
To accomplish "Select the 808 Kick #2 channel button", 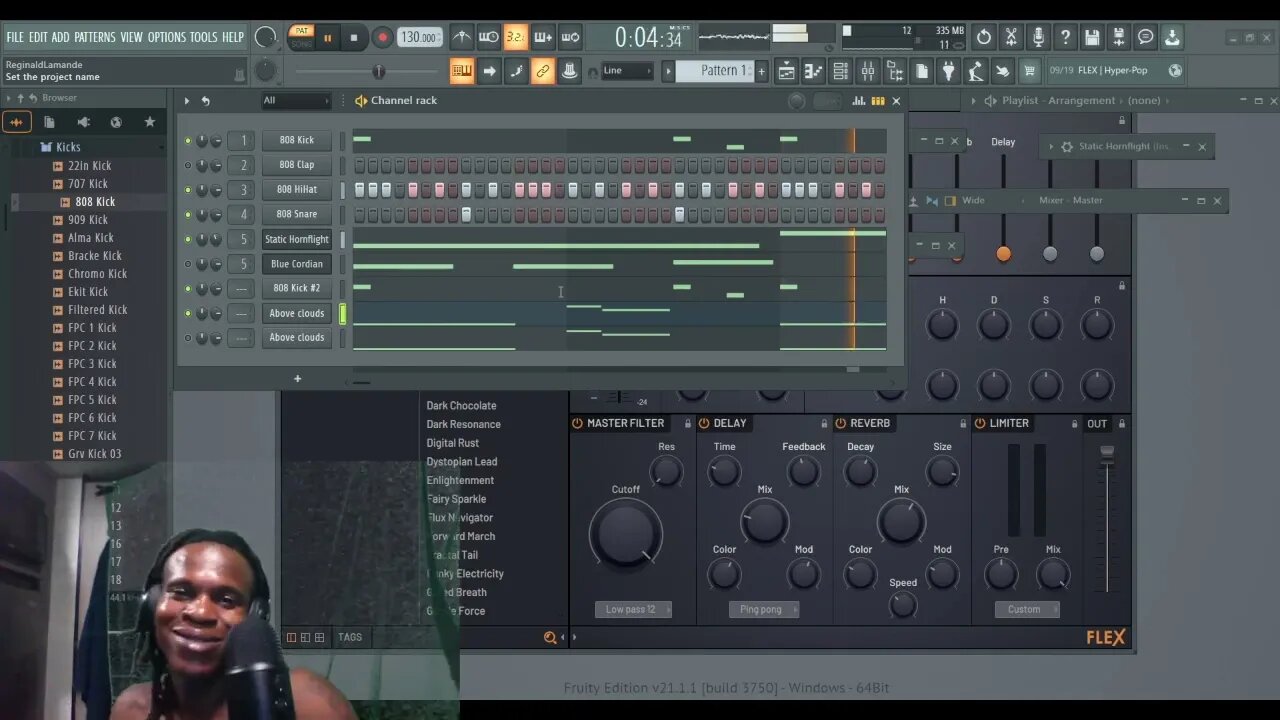I will pos(297,289).
